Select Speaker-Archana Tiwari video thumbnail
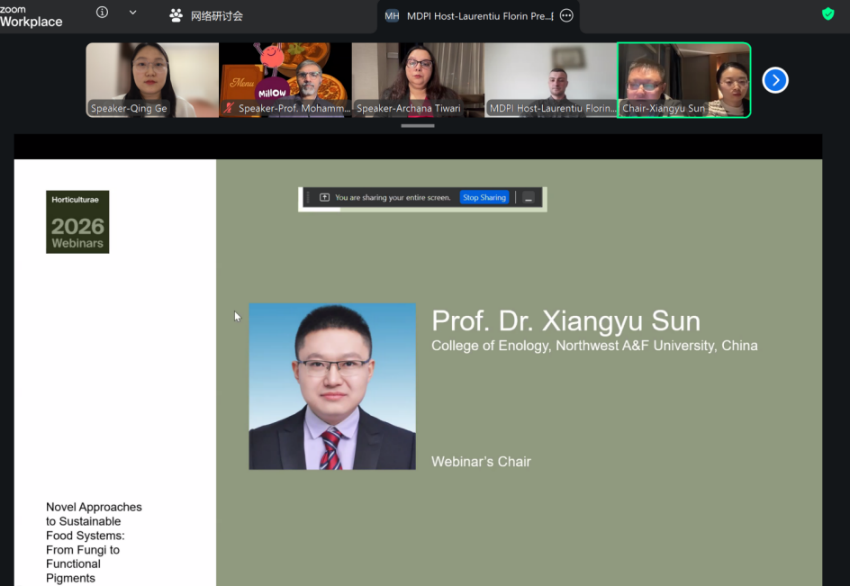Viewport: 851px width, 586px height. (x=417, y=80)
